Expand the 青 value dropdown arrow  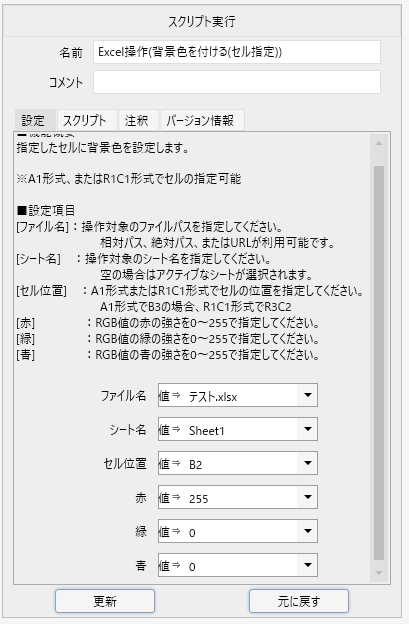(307, 565)
